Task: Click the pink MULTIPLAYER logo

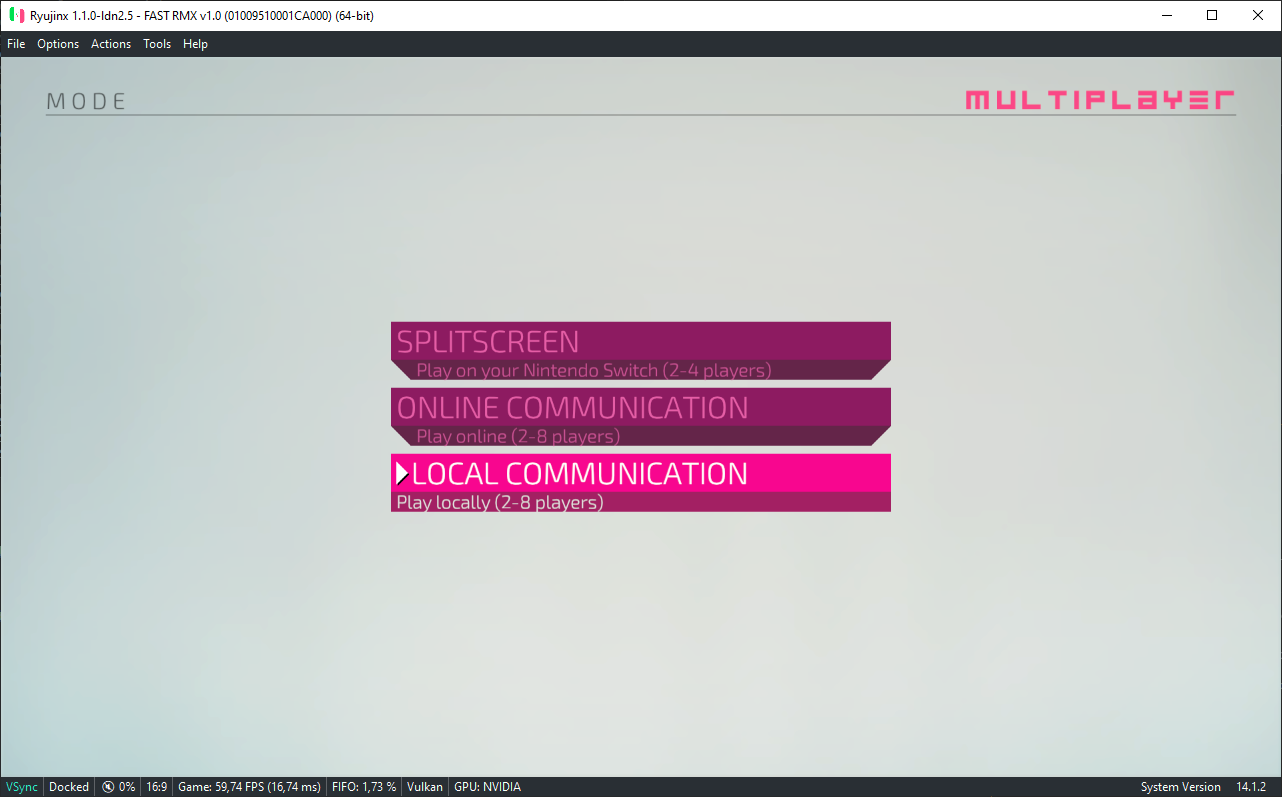Action: tap(1099, 101)
